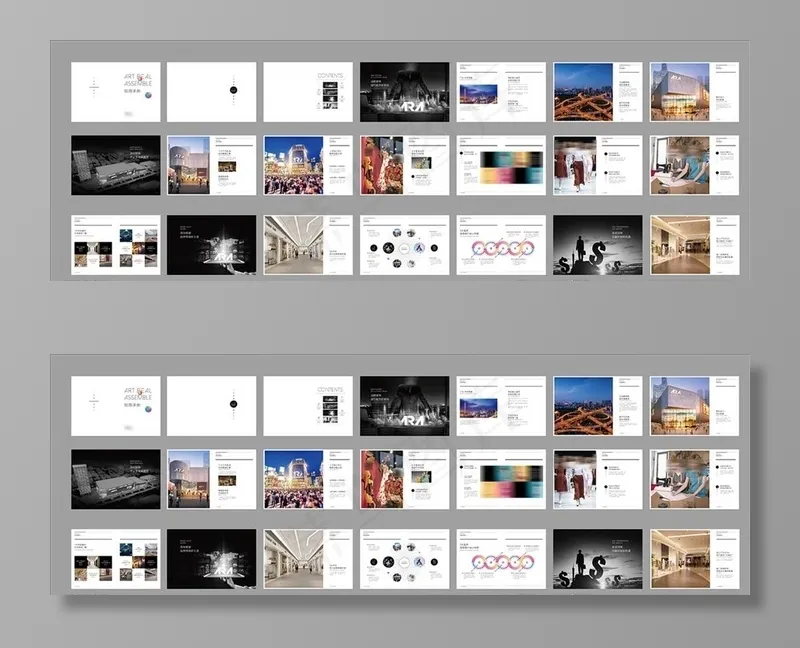Viewport: 800px width, 648px height.
Task: Pick lower sheet's page with small city skyline photo
Action: pyautogui.click(x=501, y=406)
